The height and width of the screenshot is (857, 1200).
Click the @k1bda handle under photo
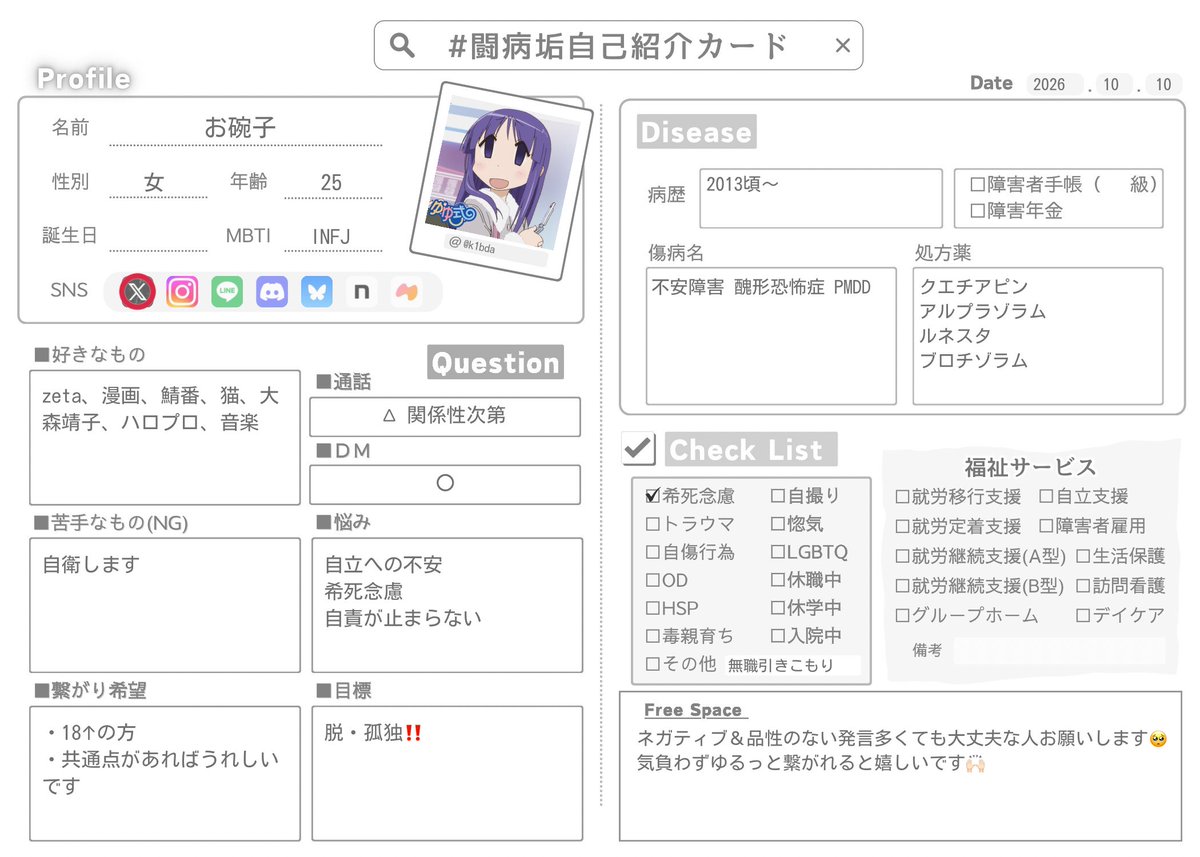point(470,243)
